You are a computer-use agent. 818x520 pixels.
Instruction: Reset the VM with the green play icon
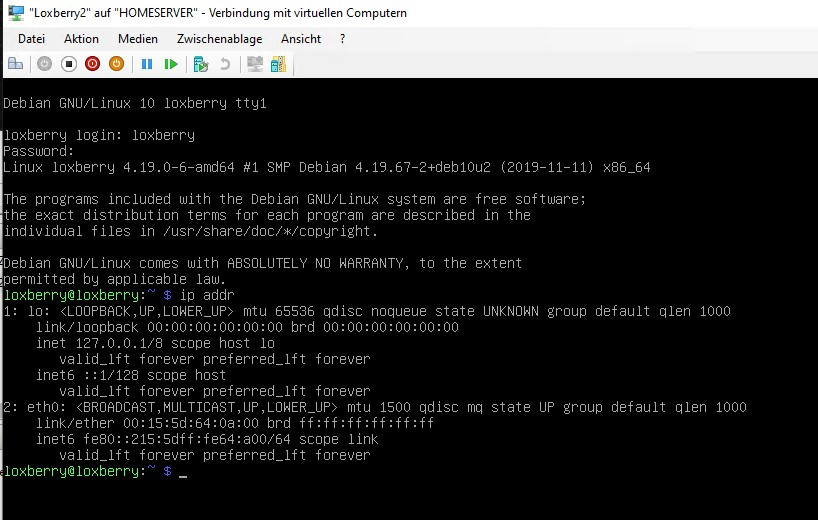[x=171, y=64]
